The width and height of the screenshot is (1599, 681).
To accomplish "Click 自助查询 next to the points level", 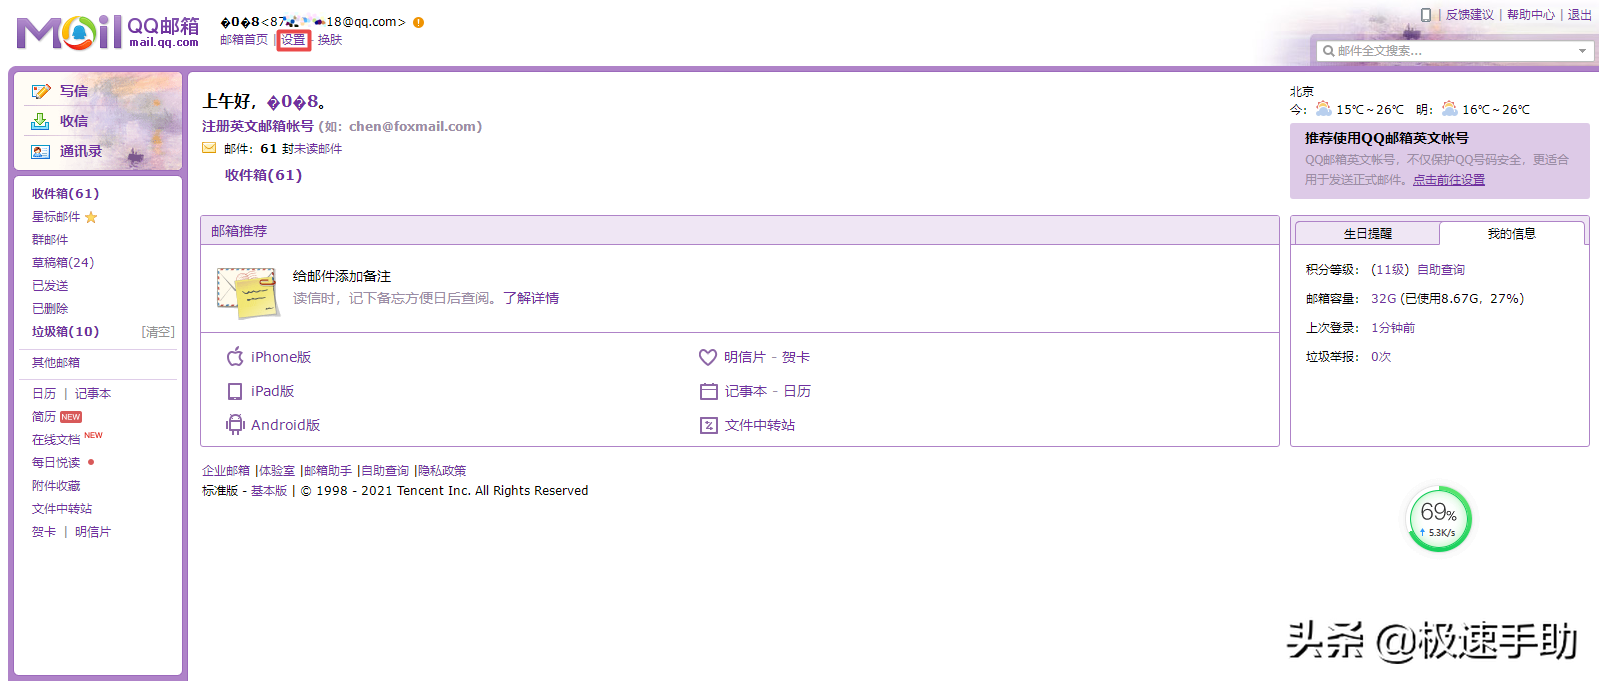I will (x=1441, y=270).
